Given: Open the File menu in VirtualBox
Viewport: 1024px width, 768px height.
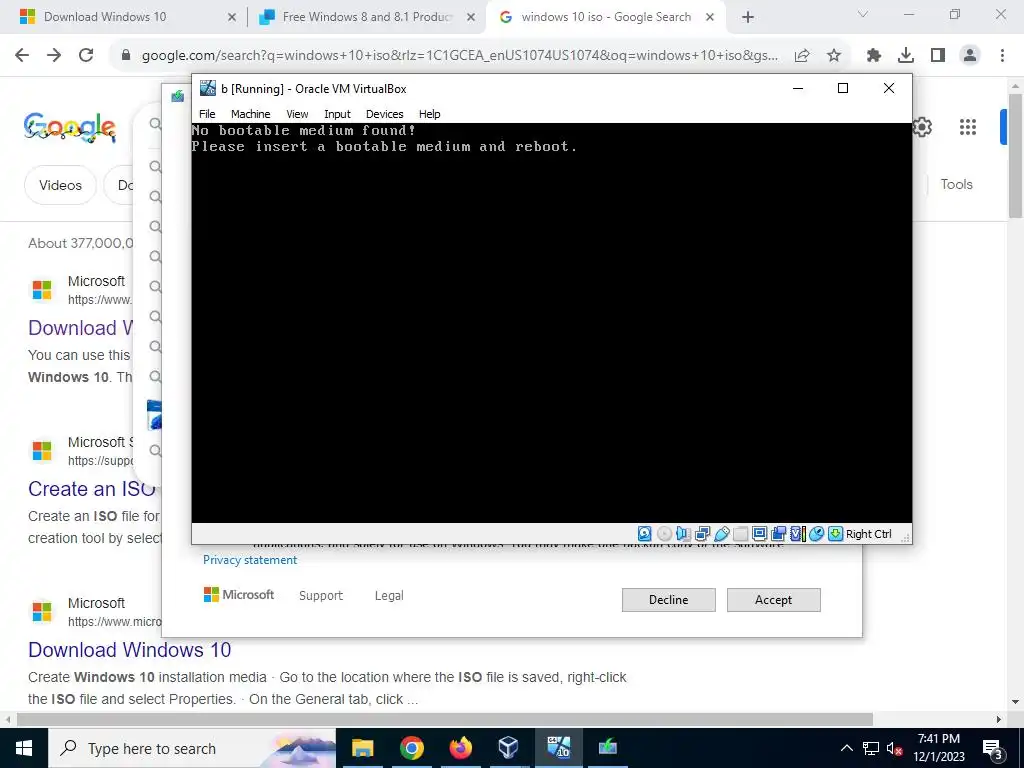Looking at the screenshot, I should [x=207, y=114].
